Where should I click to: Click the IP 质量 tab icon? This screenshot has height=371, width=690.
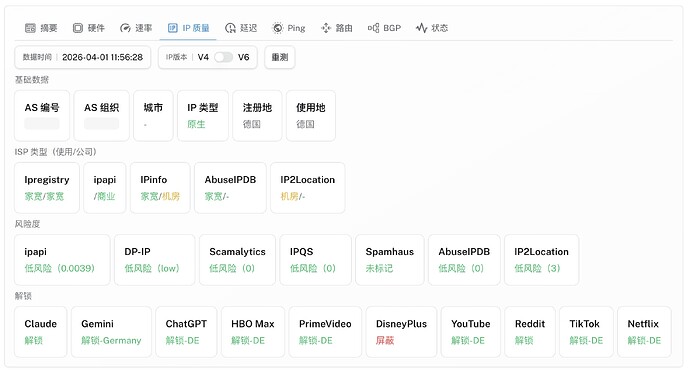(x=172, y=28)
